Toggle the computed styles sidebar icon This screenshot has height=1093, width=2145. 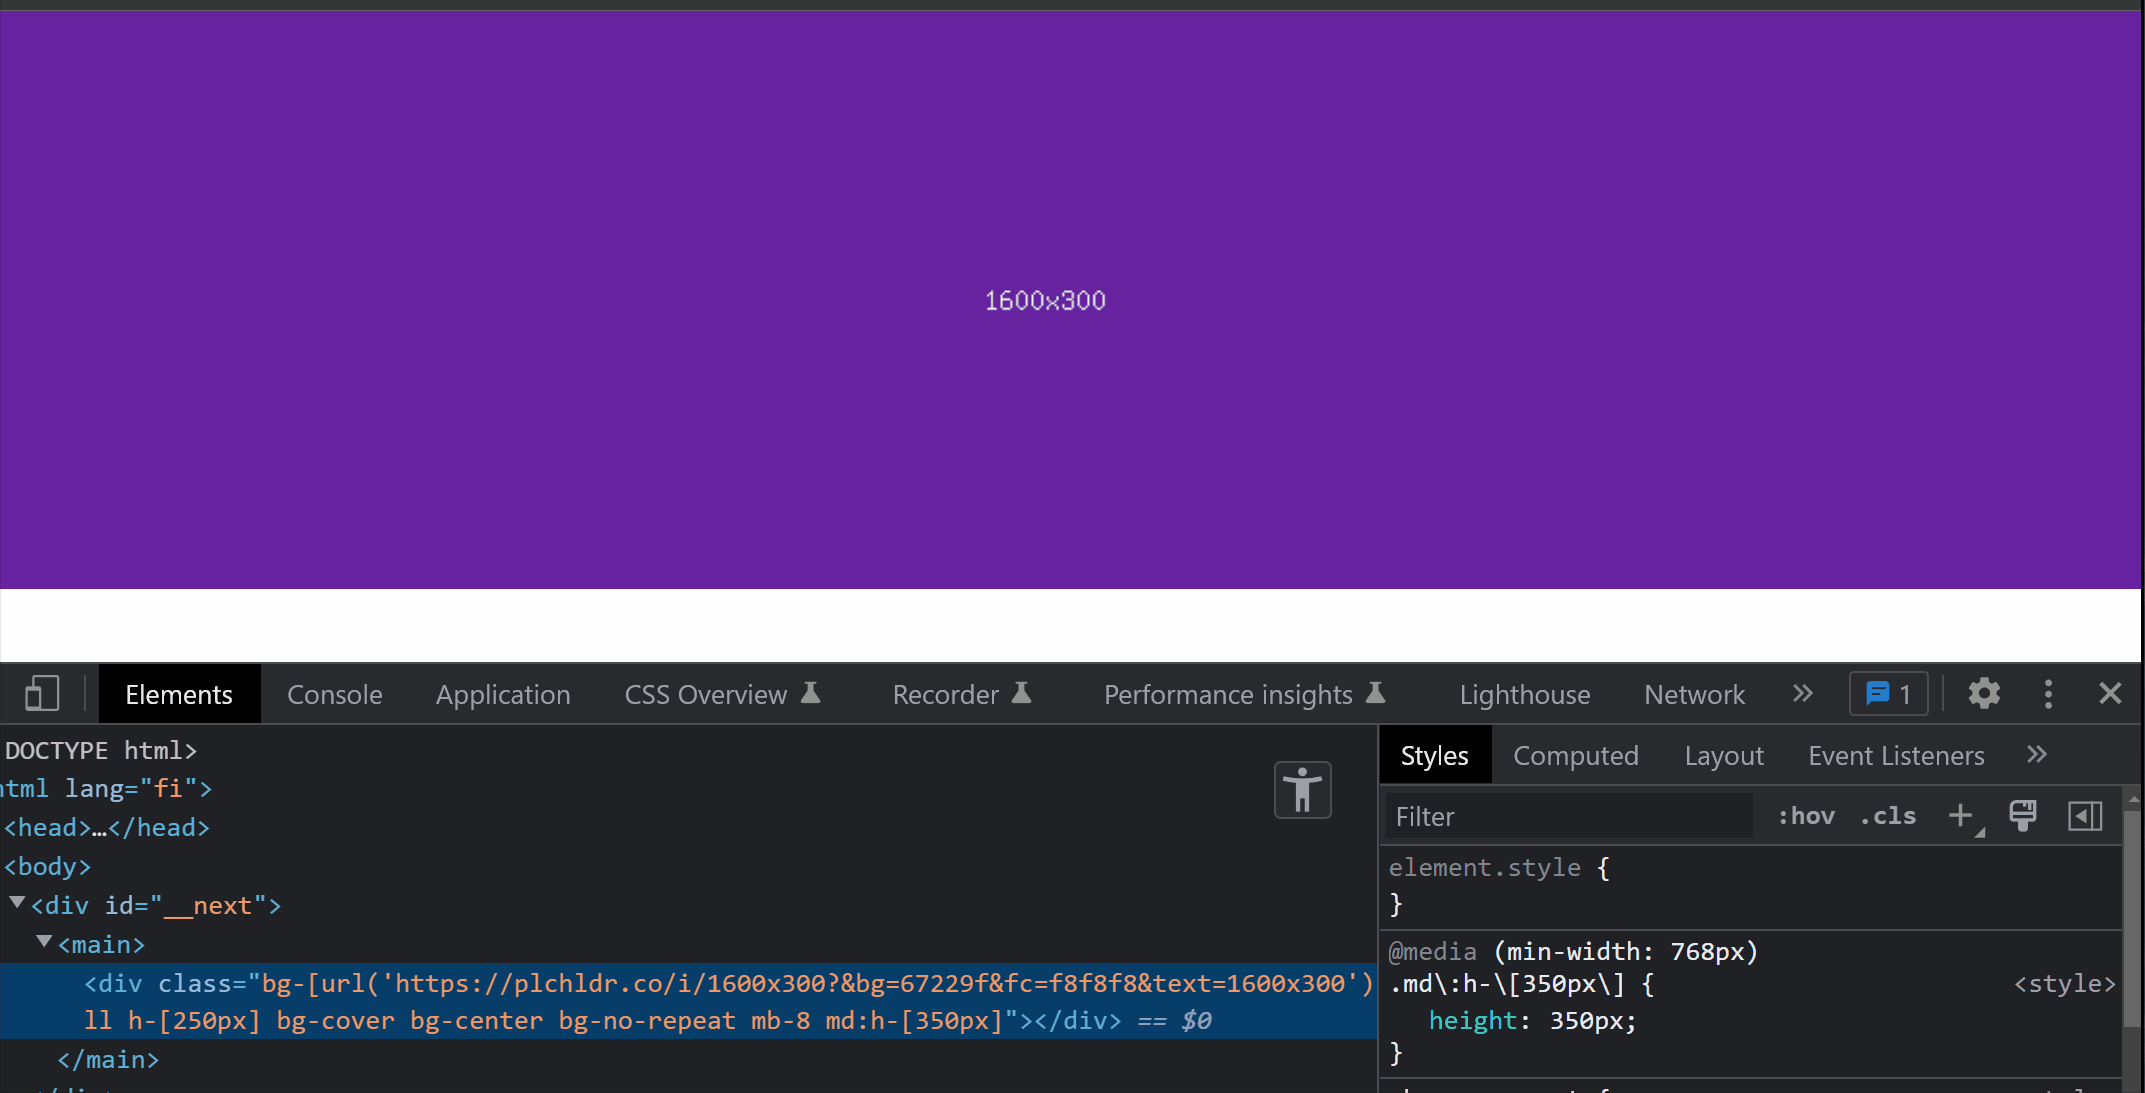point(2084,815)
